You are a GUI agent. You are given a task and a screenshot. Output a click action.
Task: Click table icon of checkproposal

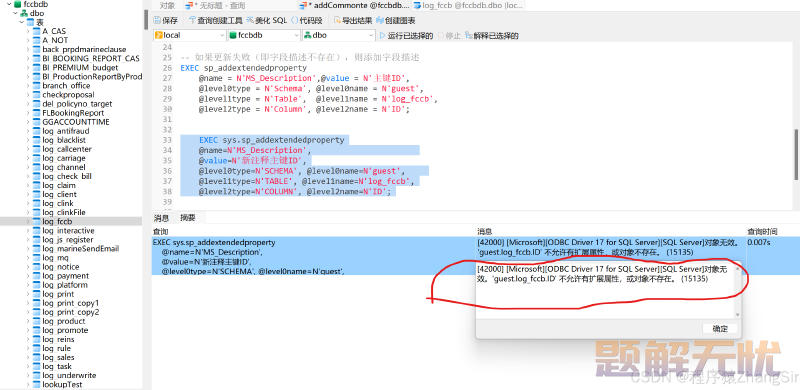tap(36, 95)
